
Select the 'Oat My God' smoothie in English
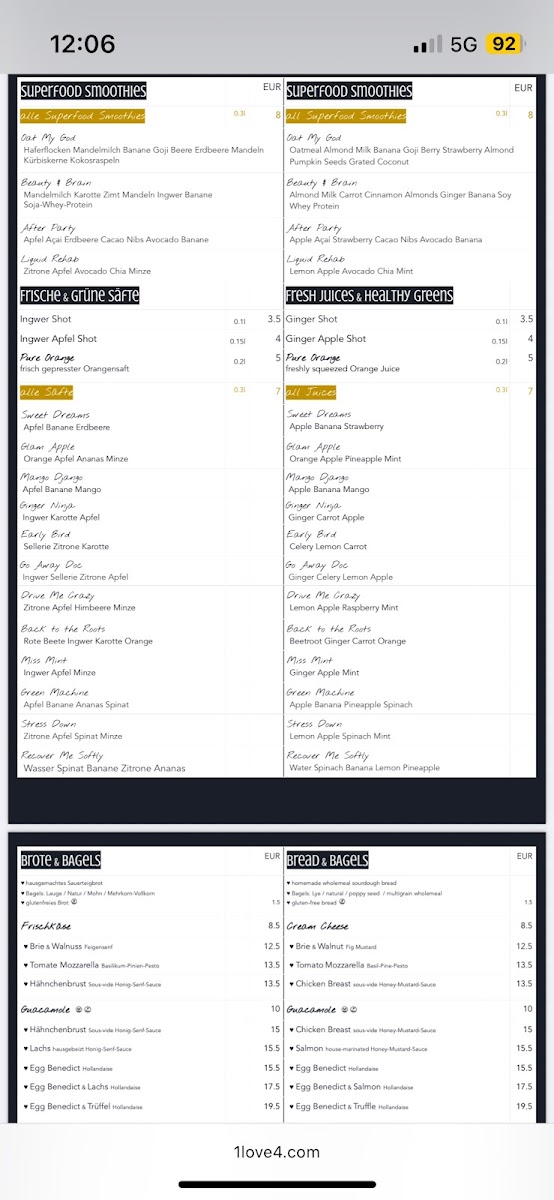tap(314, 138)
